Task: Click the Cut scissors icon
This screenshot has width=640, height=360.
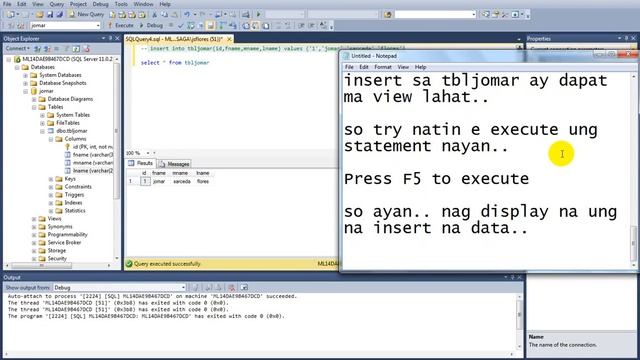Action: 154,14
